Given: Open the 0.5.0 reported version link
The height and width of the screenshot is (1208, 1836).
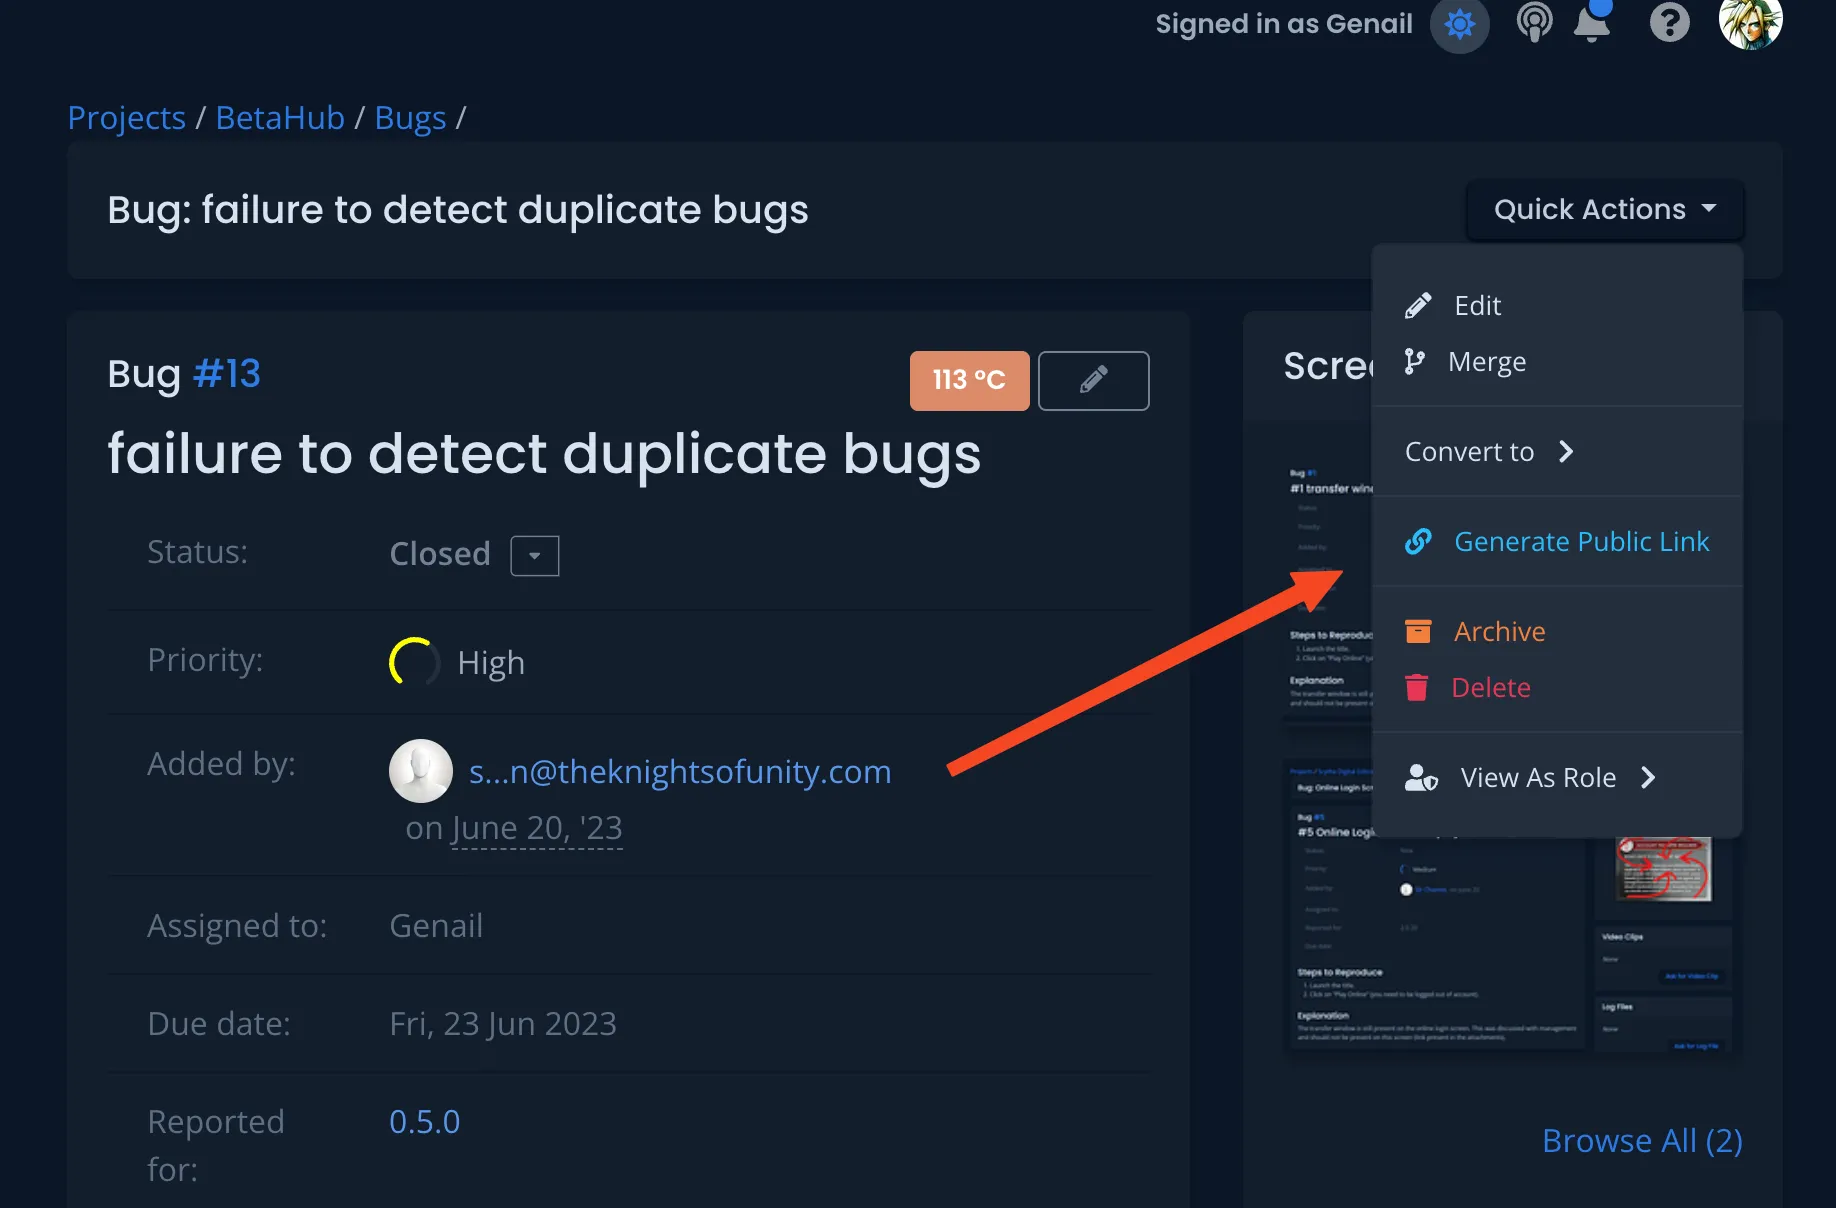Looking at the screenshot, I should tap(424, 1122).
